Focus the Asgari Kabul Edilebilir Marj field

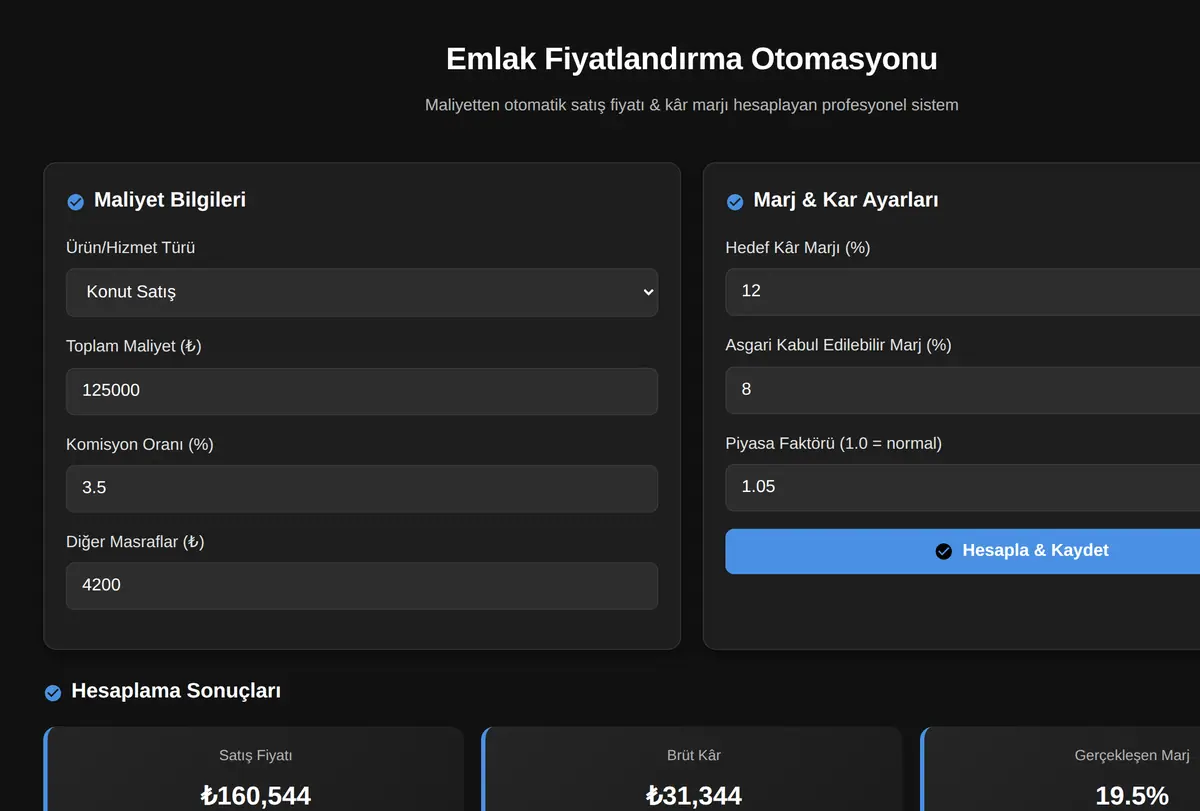pyautogui.click(x=962, y=389)
